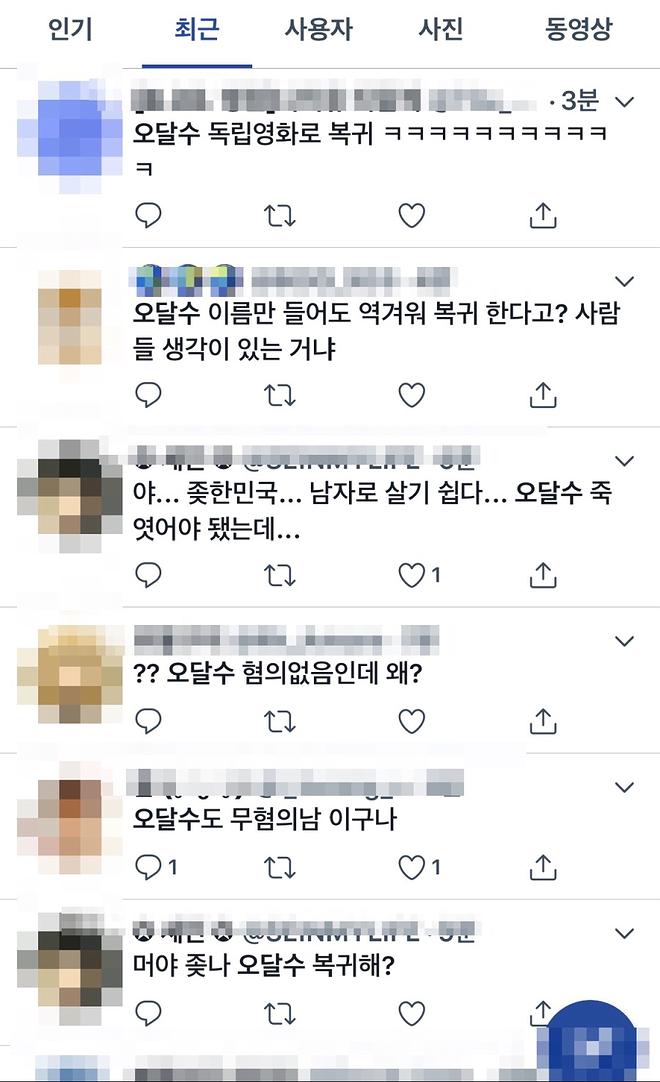Reply to 오달수 혐의없음인데 왜 tweet

[148, 721]
